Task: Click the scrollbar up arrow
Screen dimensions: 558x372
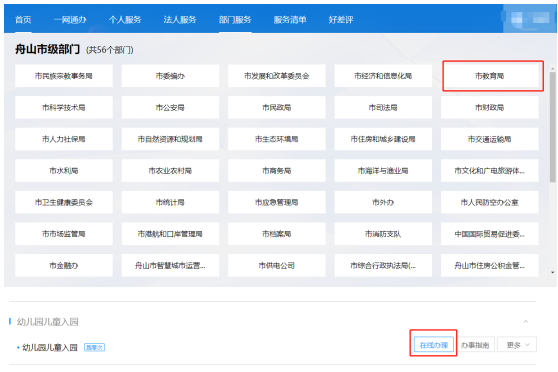Action: [553, 69]
